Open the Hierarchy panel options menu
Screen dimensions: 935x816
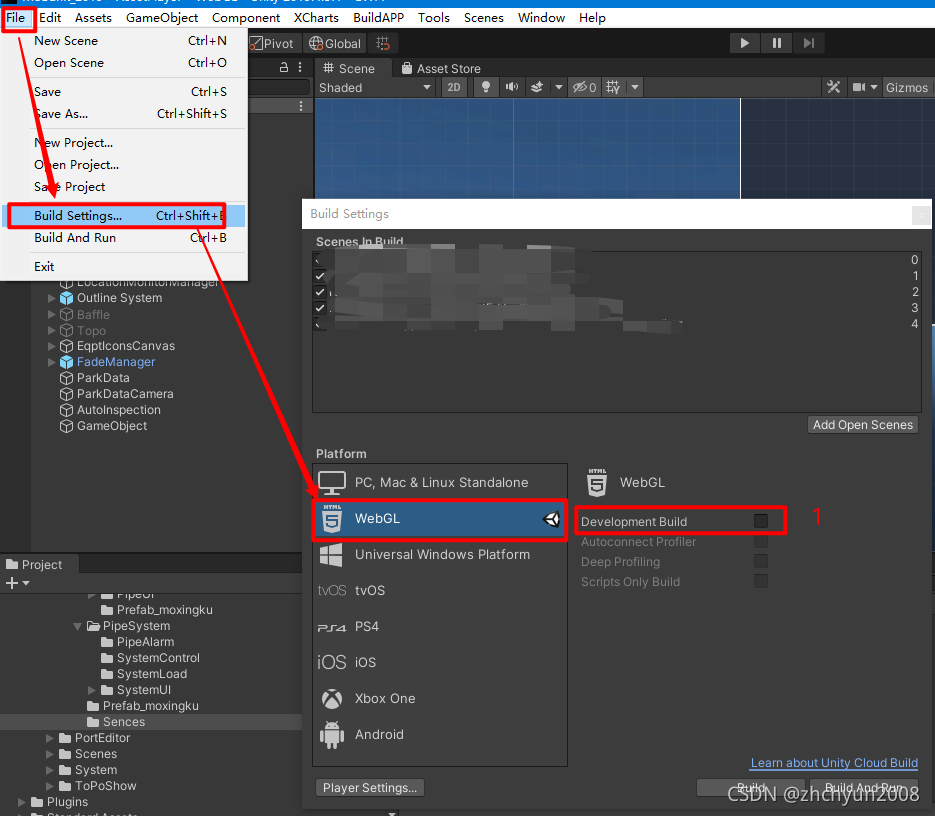click(300, 67)
